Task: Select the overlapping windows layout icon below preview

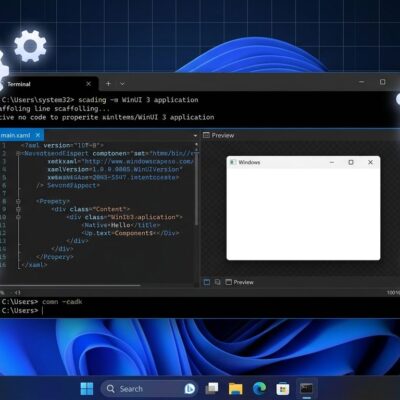Action: point(217,282)
